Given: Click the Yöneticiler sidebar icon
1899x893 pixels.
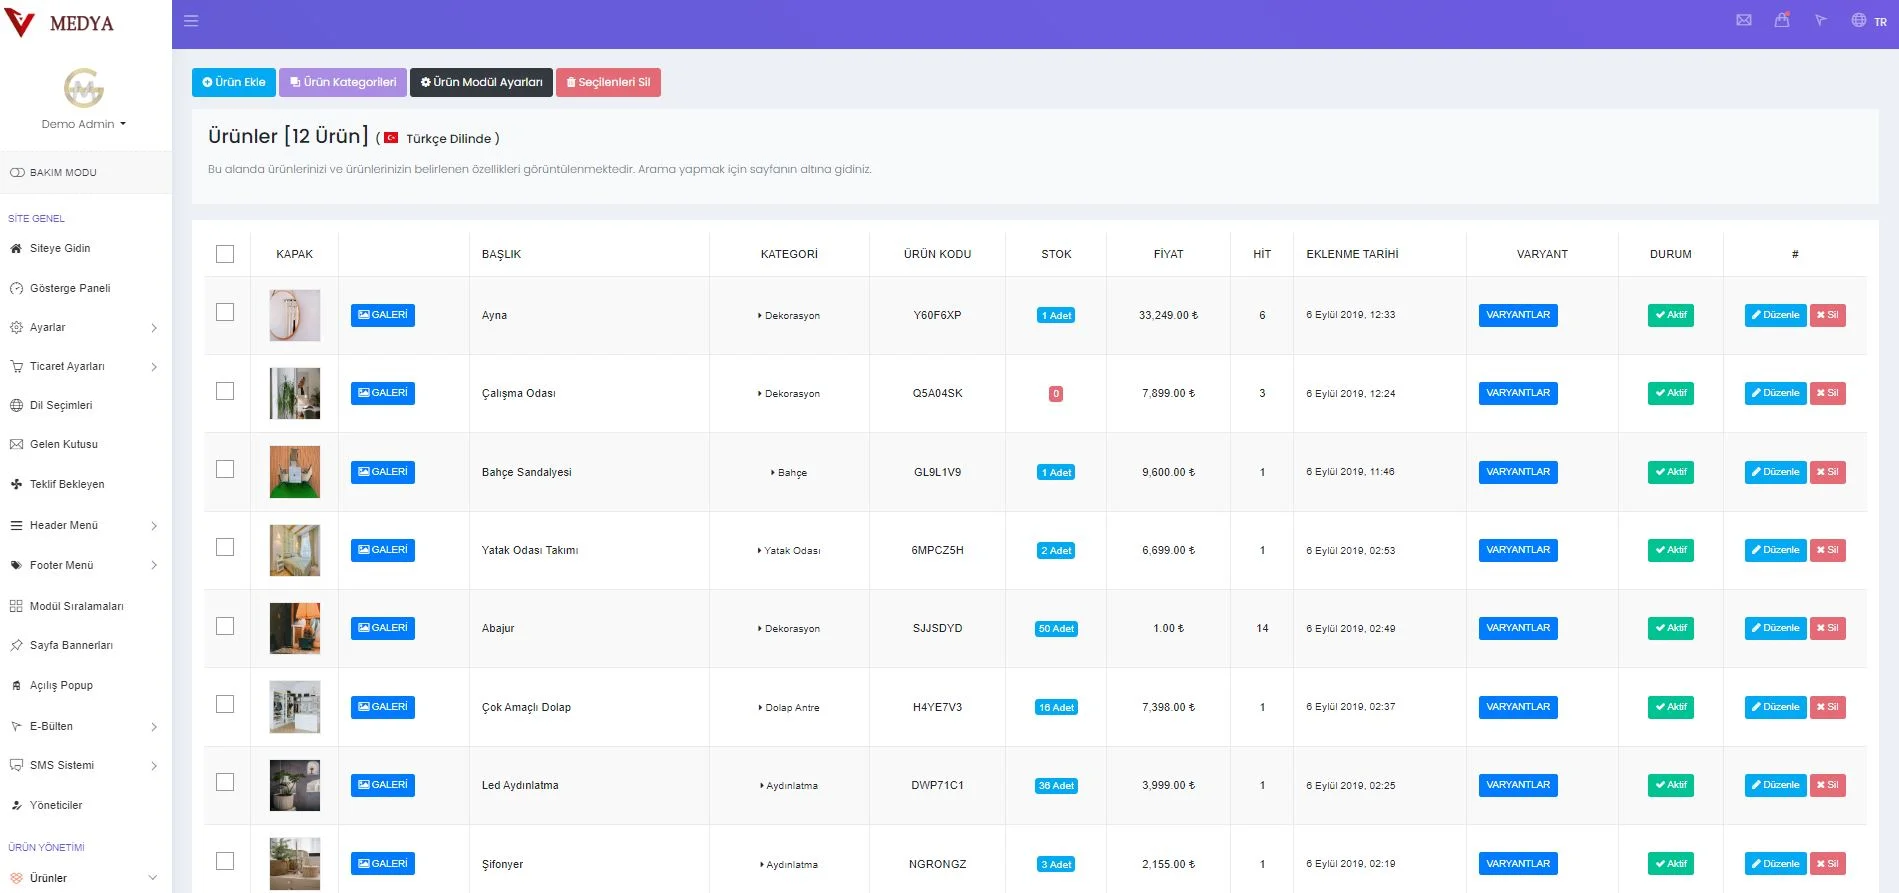Looking at the screenshot, I should tap(16, 805).
